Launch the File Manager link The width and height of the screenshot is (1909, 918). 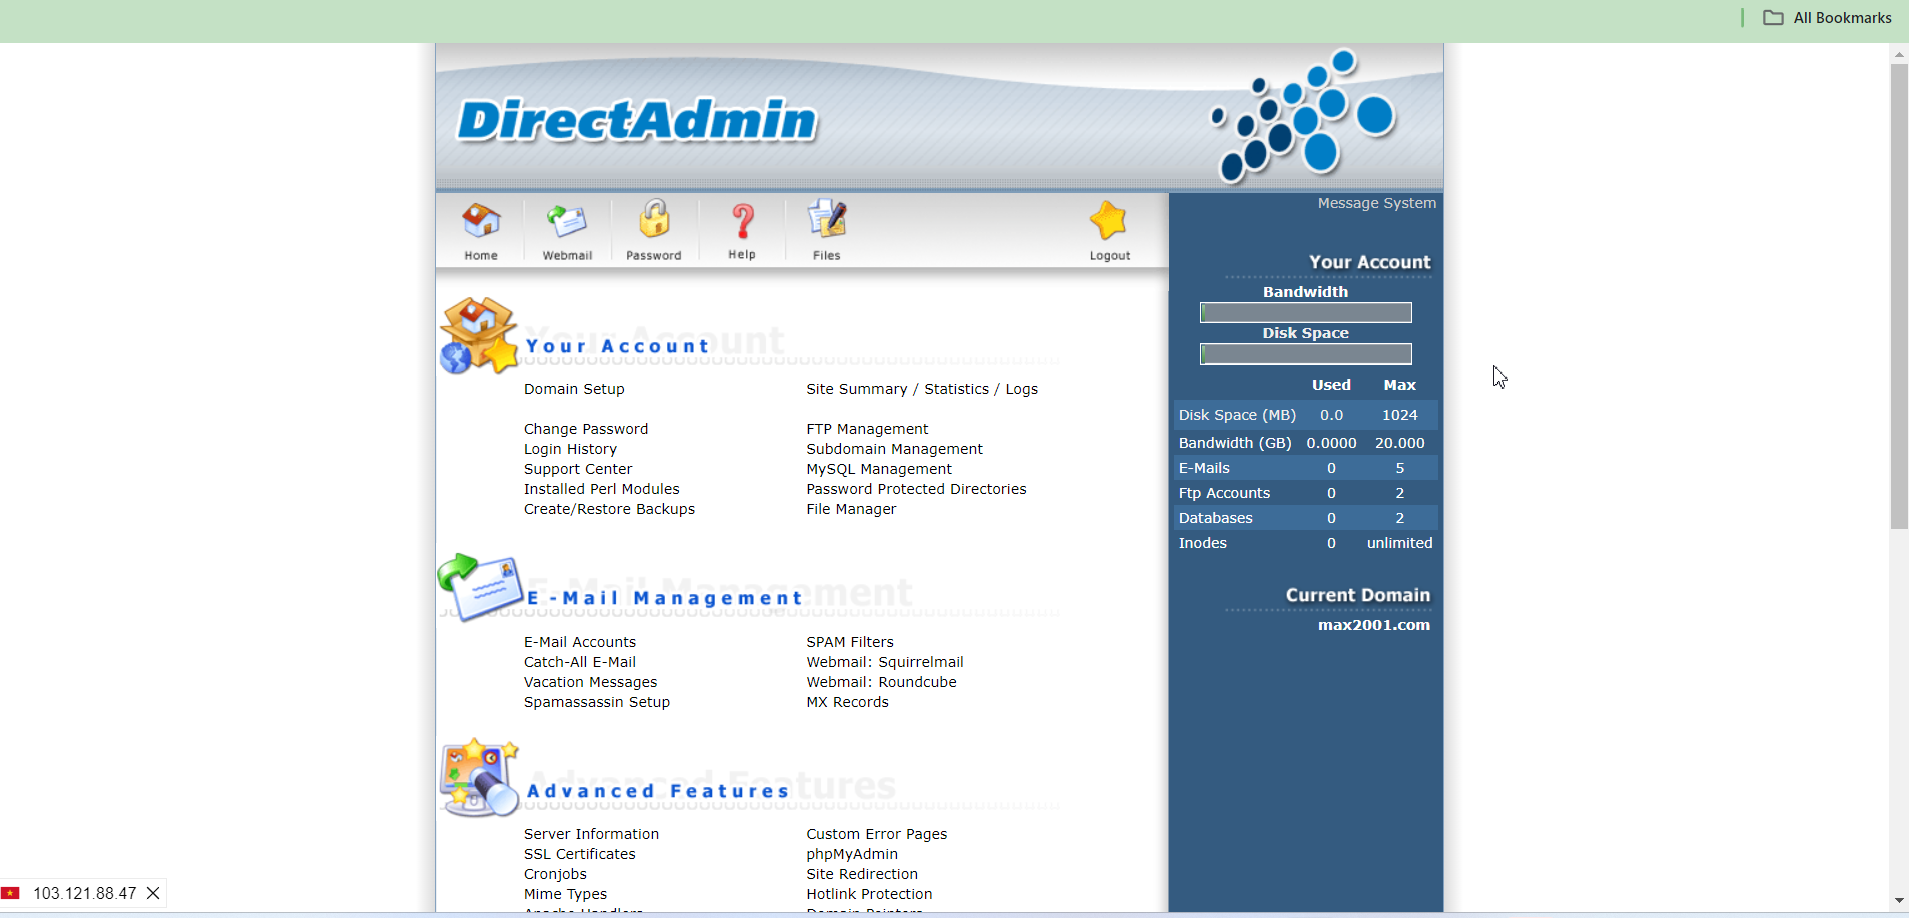coord(851,509)
